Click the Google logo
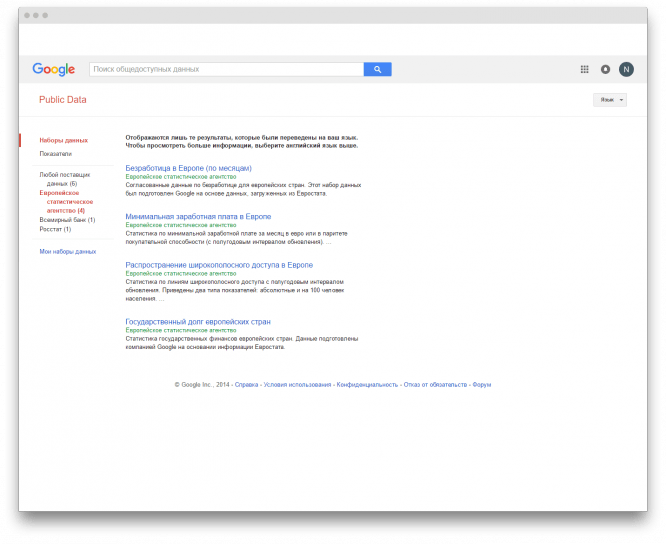The height and width of the screenshot is (544, 666). [x=54, y=69]
